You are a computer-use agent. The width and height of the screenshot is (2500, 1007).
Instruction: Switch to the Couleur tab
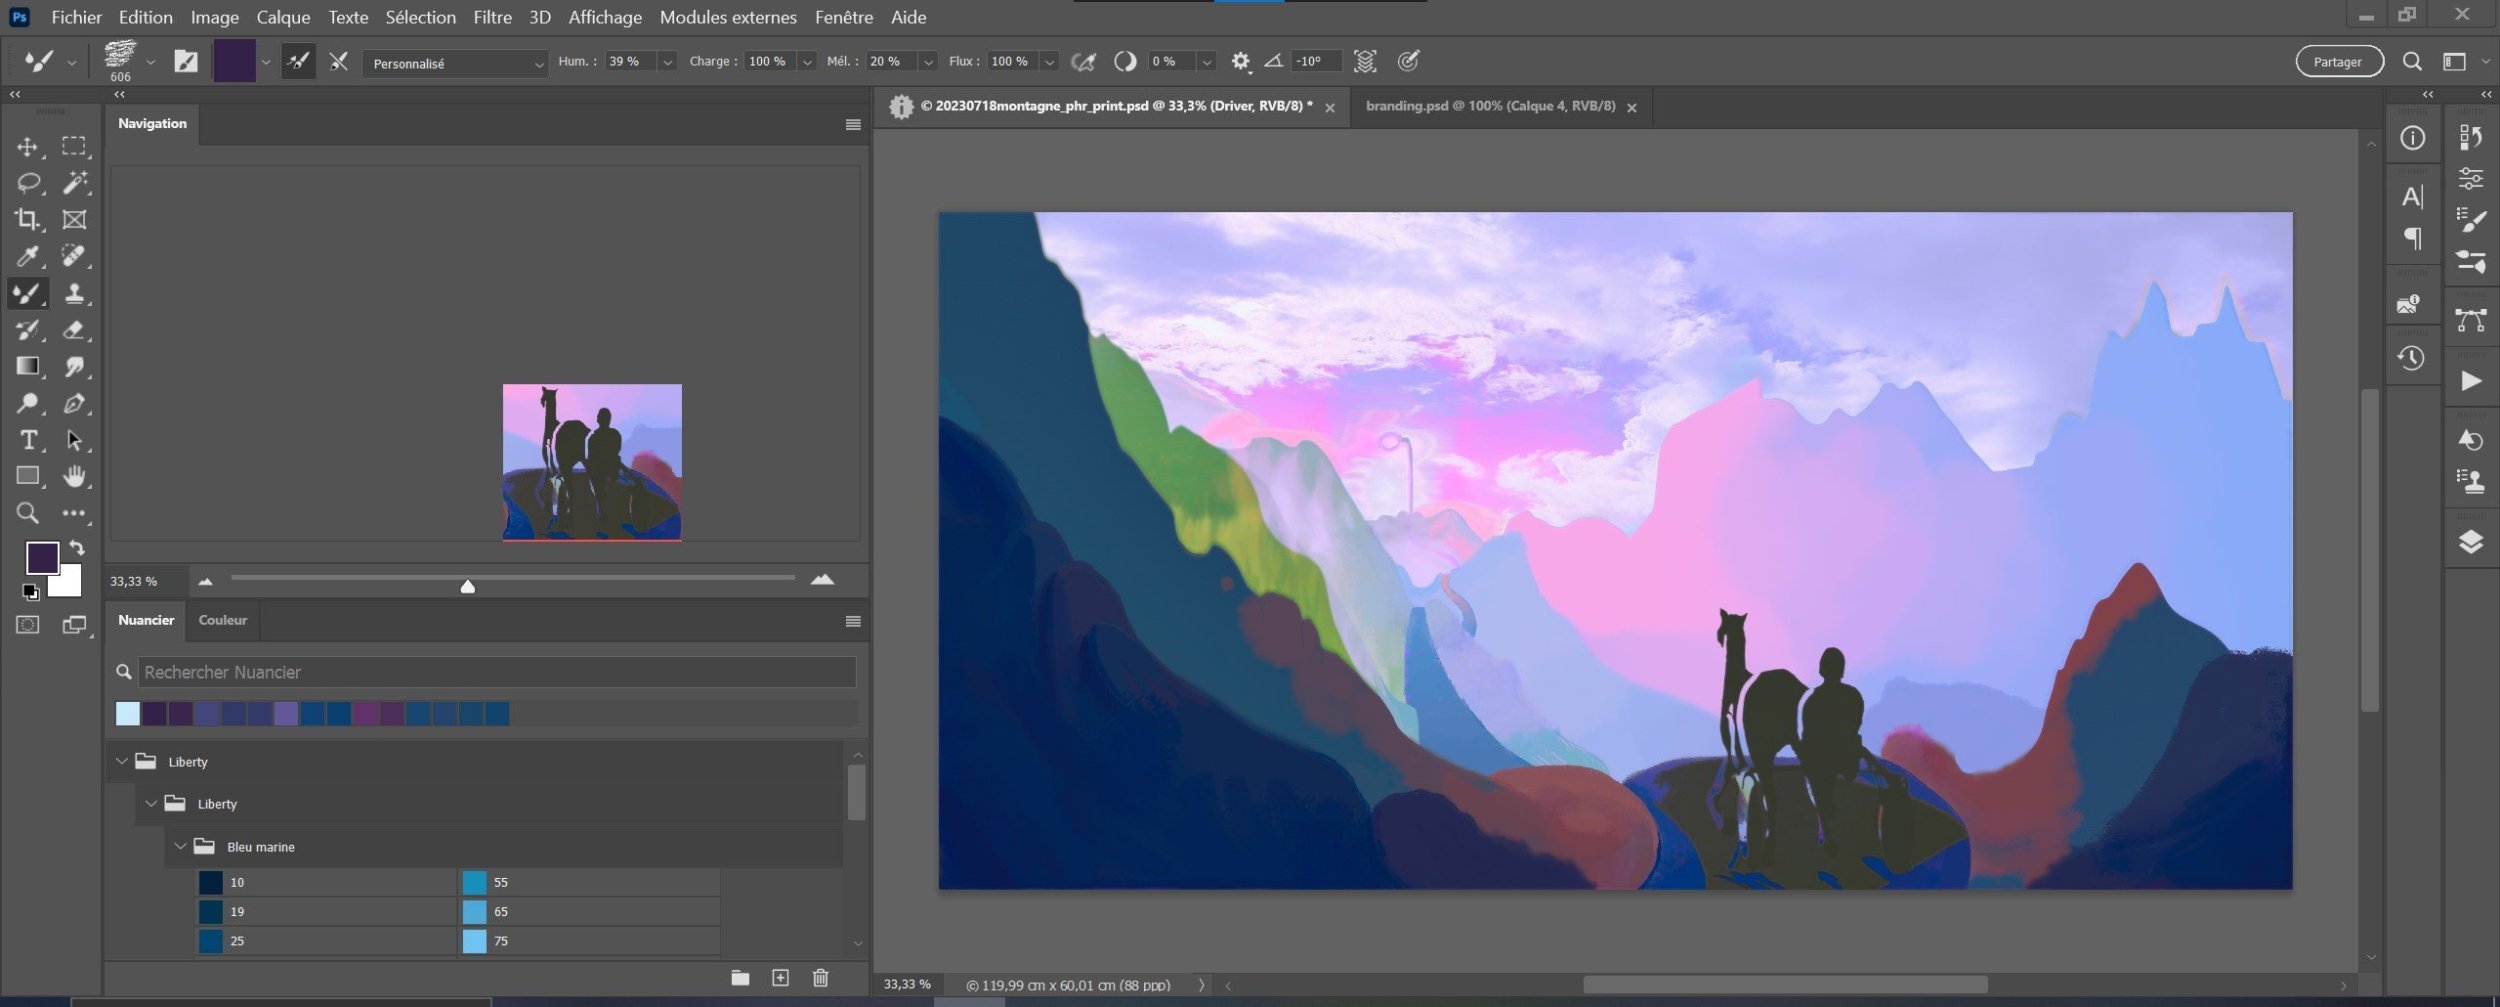tap(222, 620)
